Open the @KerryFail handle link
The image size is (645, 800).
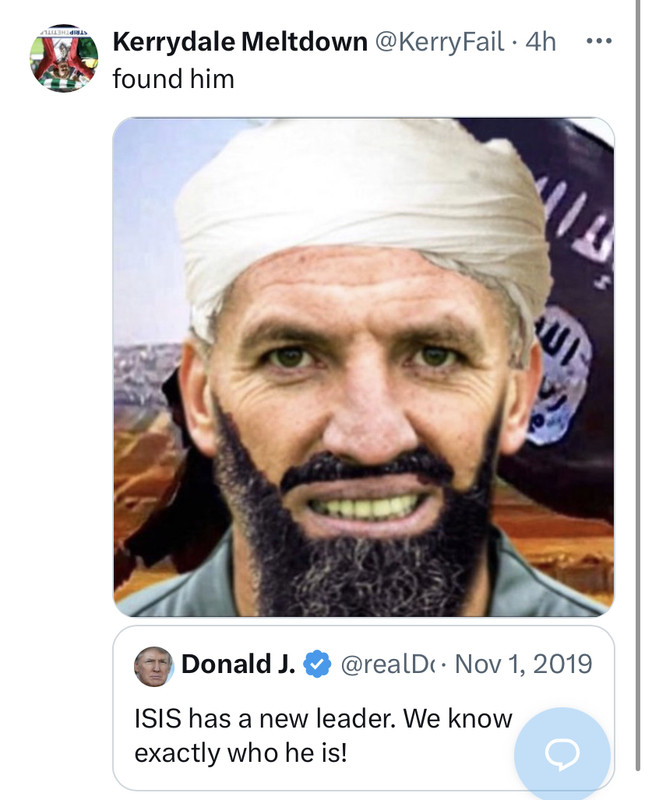[x=439, y=42]
